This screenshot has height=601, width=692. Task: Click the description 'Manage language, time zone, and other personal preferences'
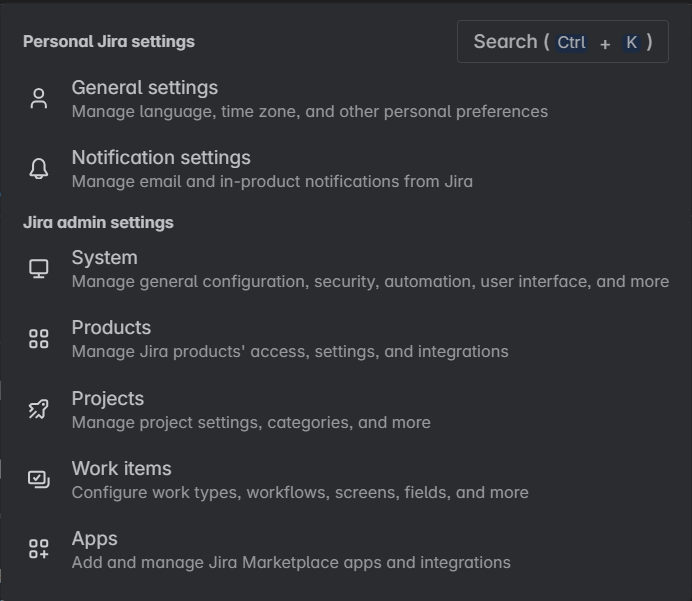click(310, 112)
